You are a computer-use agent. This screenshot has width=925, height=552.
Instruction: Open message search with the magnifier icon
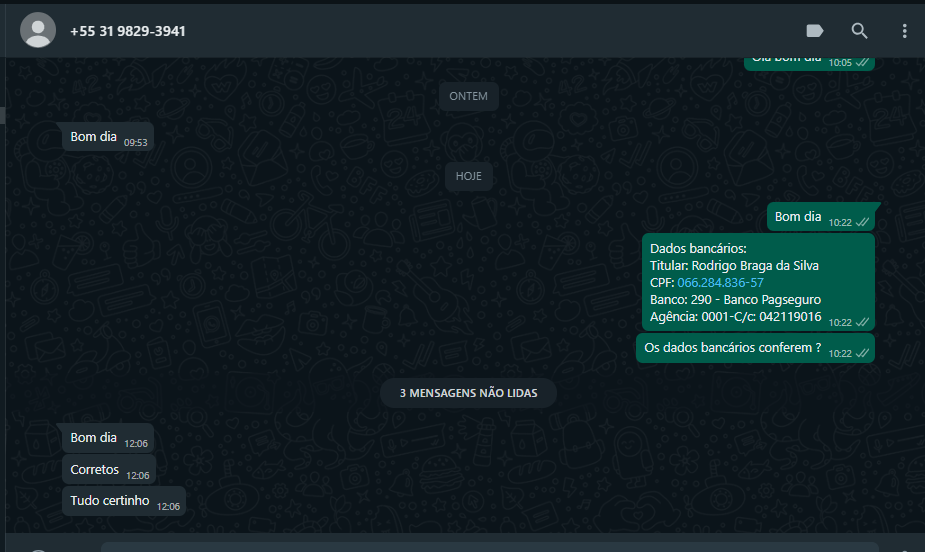859,31
